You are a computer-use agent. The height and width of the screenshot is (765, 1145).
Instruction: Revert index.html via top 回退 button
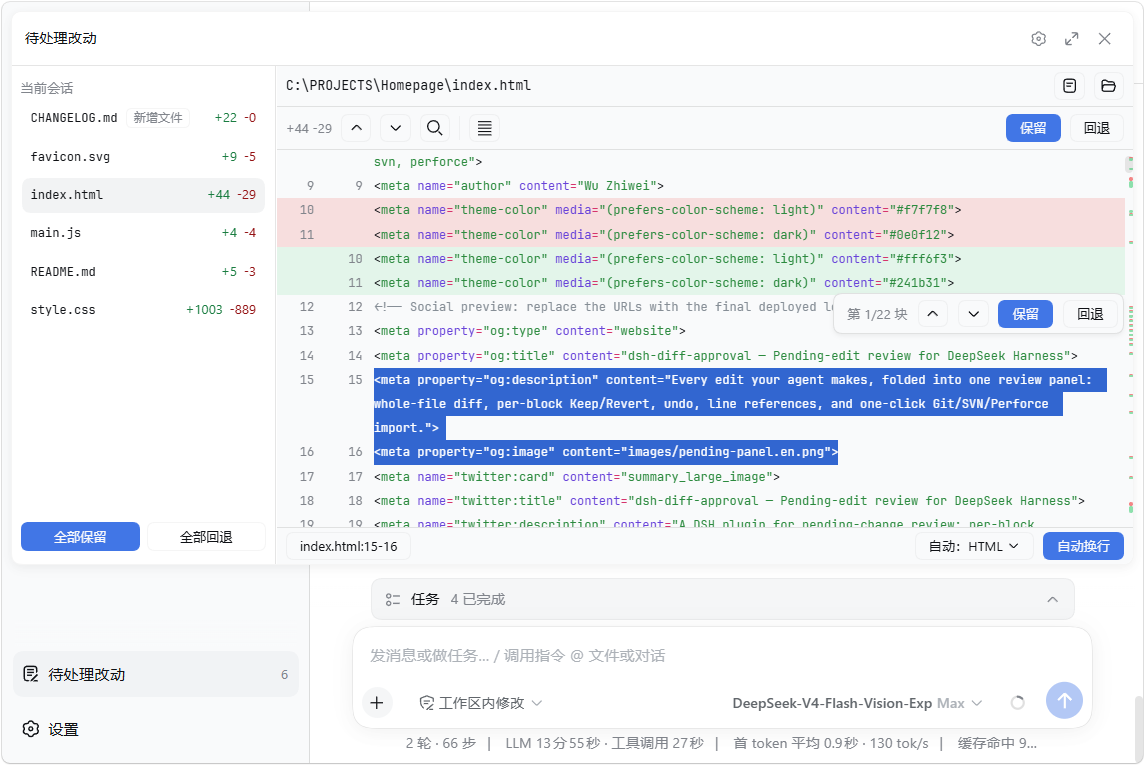click(1097, 128)
